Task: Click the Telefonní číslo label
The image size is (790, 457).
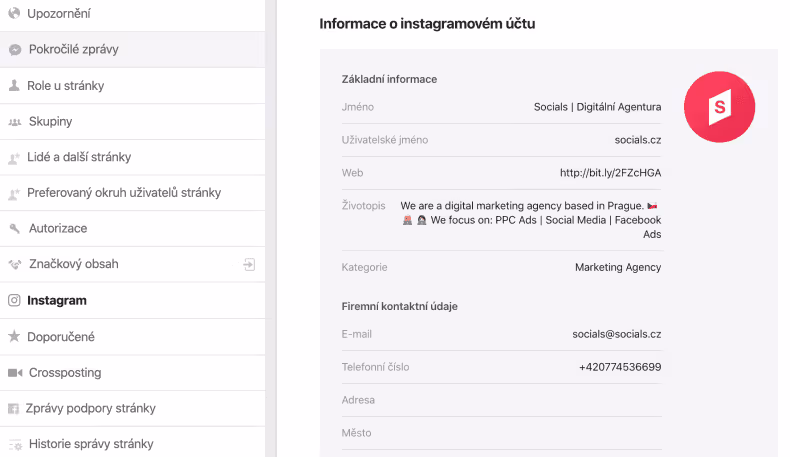Action: [x=375, y=367]
